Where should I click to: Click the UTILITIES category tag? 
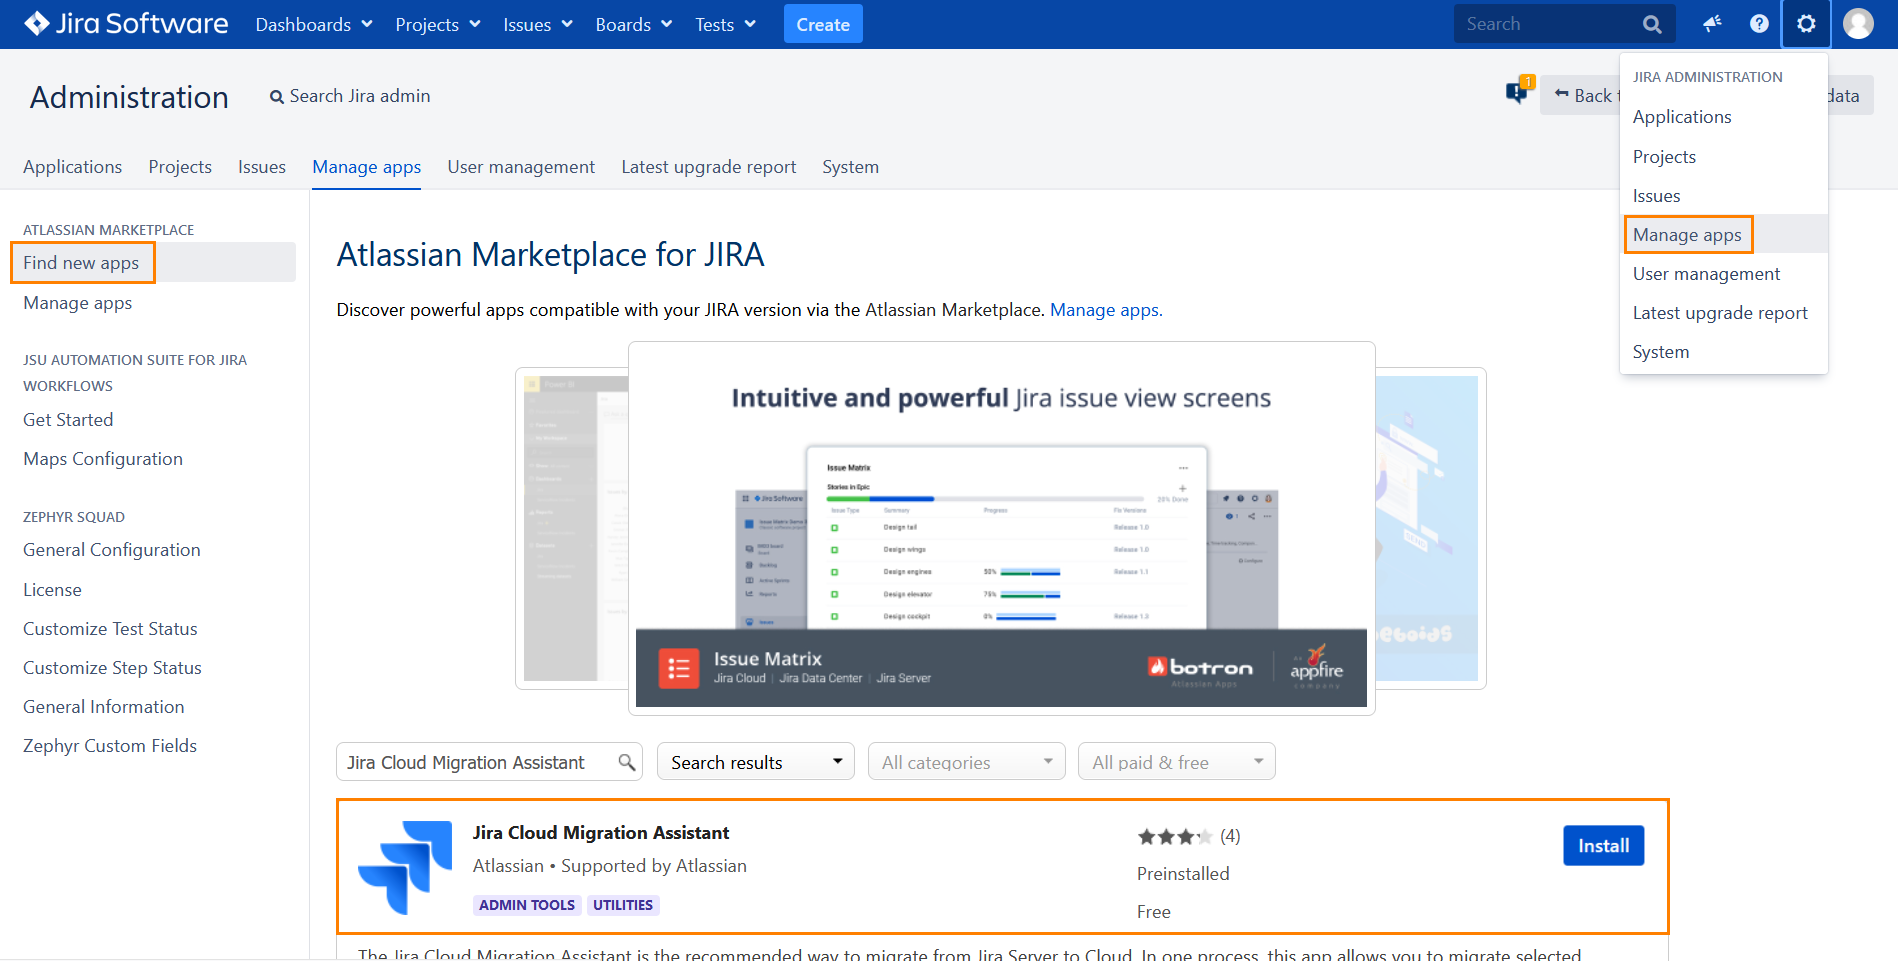[623, 905]
